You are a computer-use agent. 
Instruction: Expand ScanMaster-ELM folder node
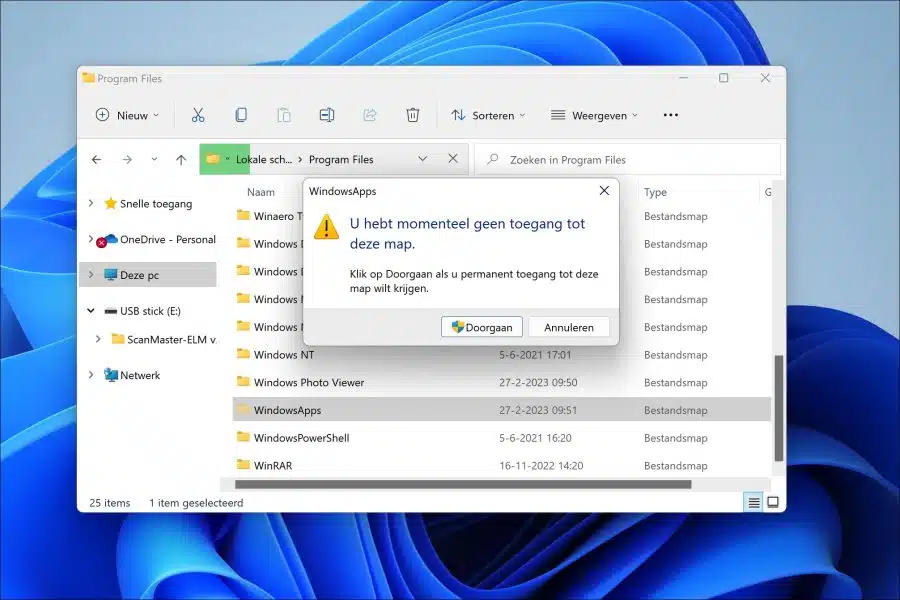point(98,339)
